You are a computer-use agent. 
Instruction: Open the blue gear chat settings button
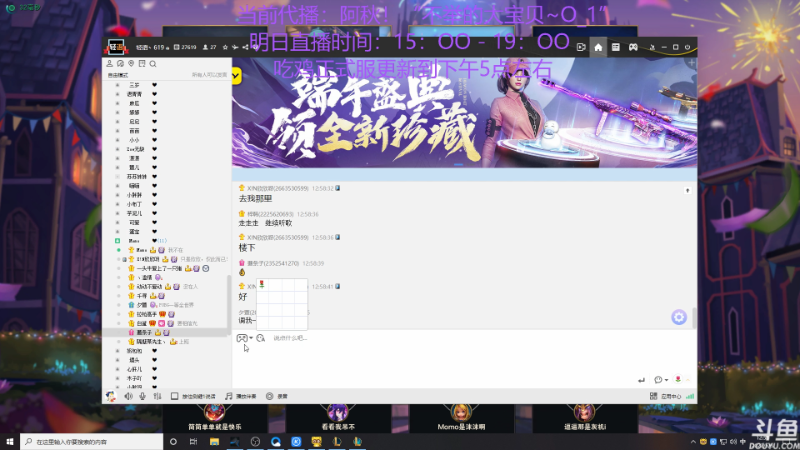click(679, 317)
